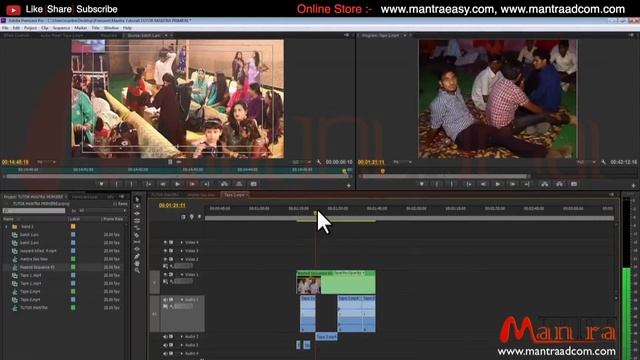Select the TUTOR MANTRA sequence in Project panel

[34, 308]
